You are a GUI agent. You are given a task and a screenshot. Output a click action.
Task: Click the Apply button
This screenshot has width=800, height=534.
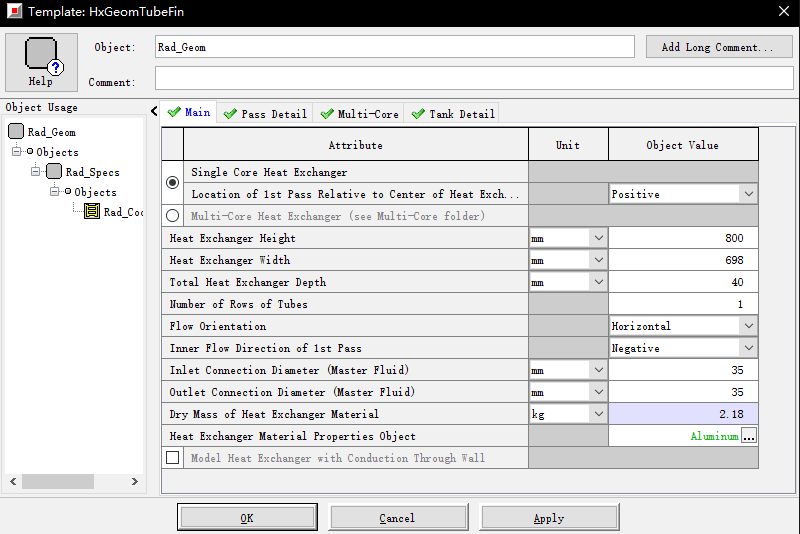548,518
